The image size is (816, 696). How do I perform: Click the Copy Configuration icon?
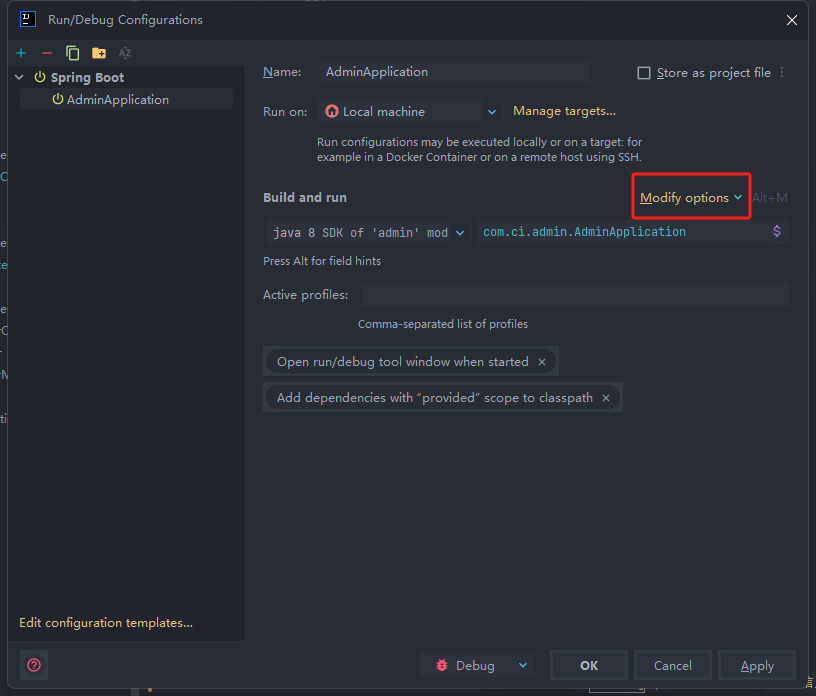tap(73, 53)
